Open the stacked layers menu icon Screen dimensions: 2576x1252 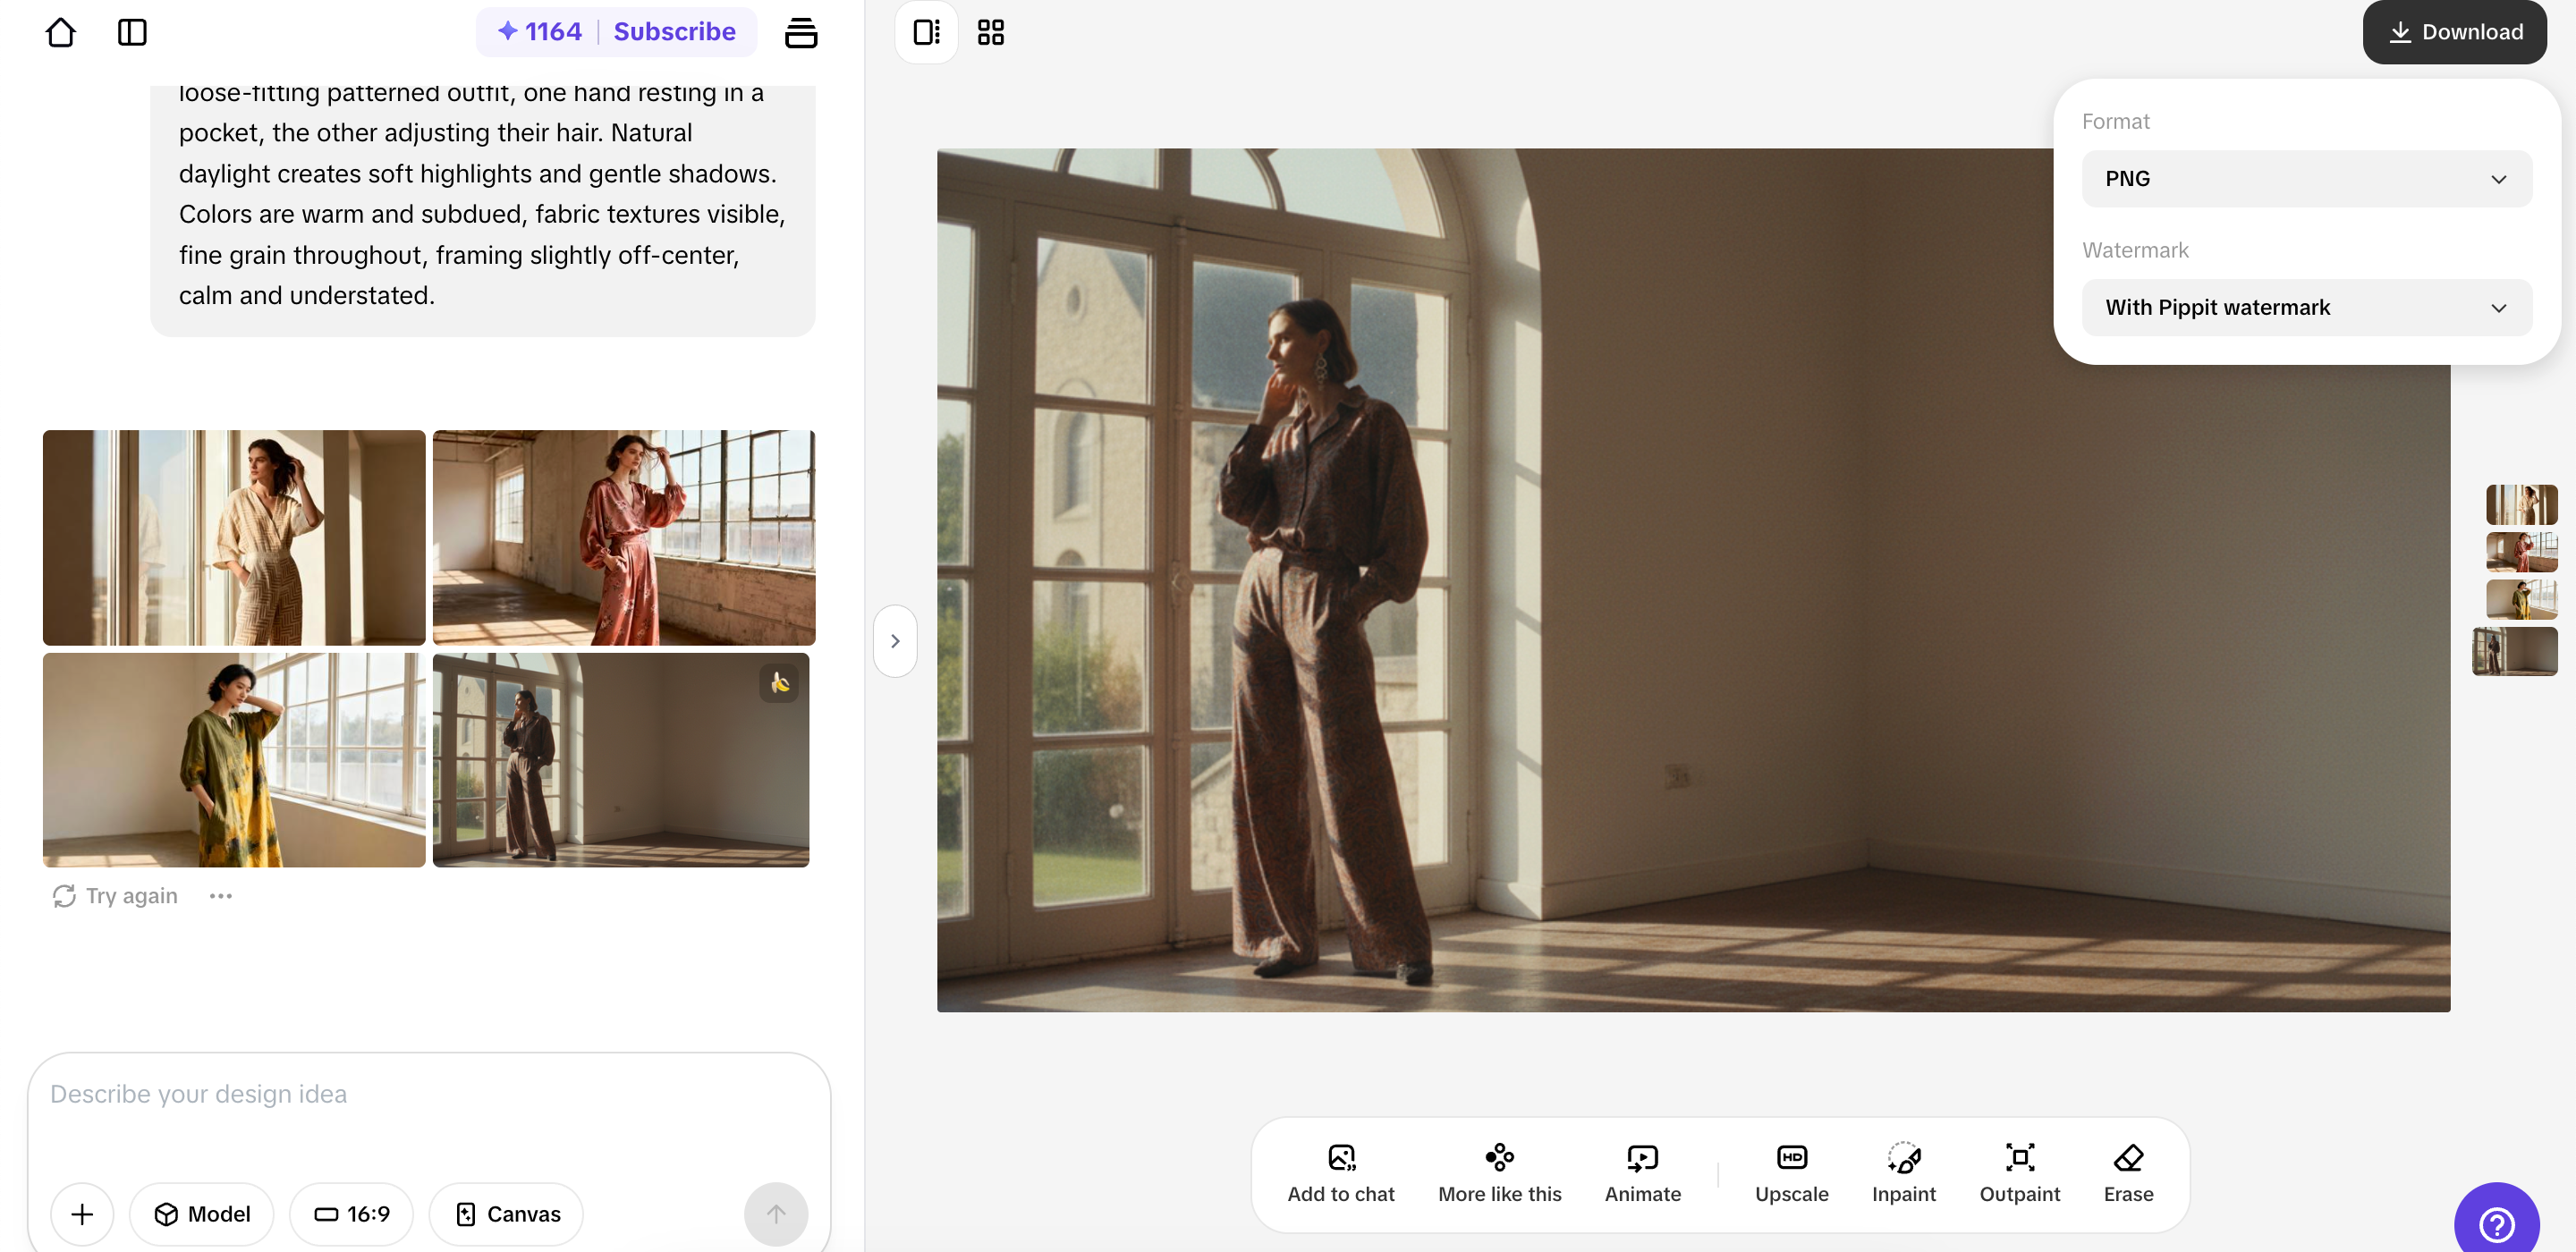800,32
